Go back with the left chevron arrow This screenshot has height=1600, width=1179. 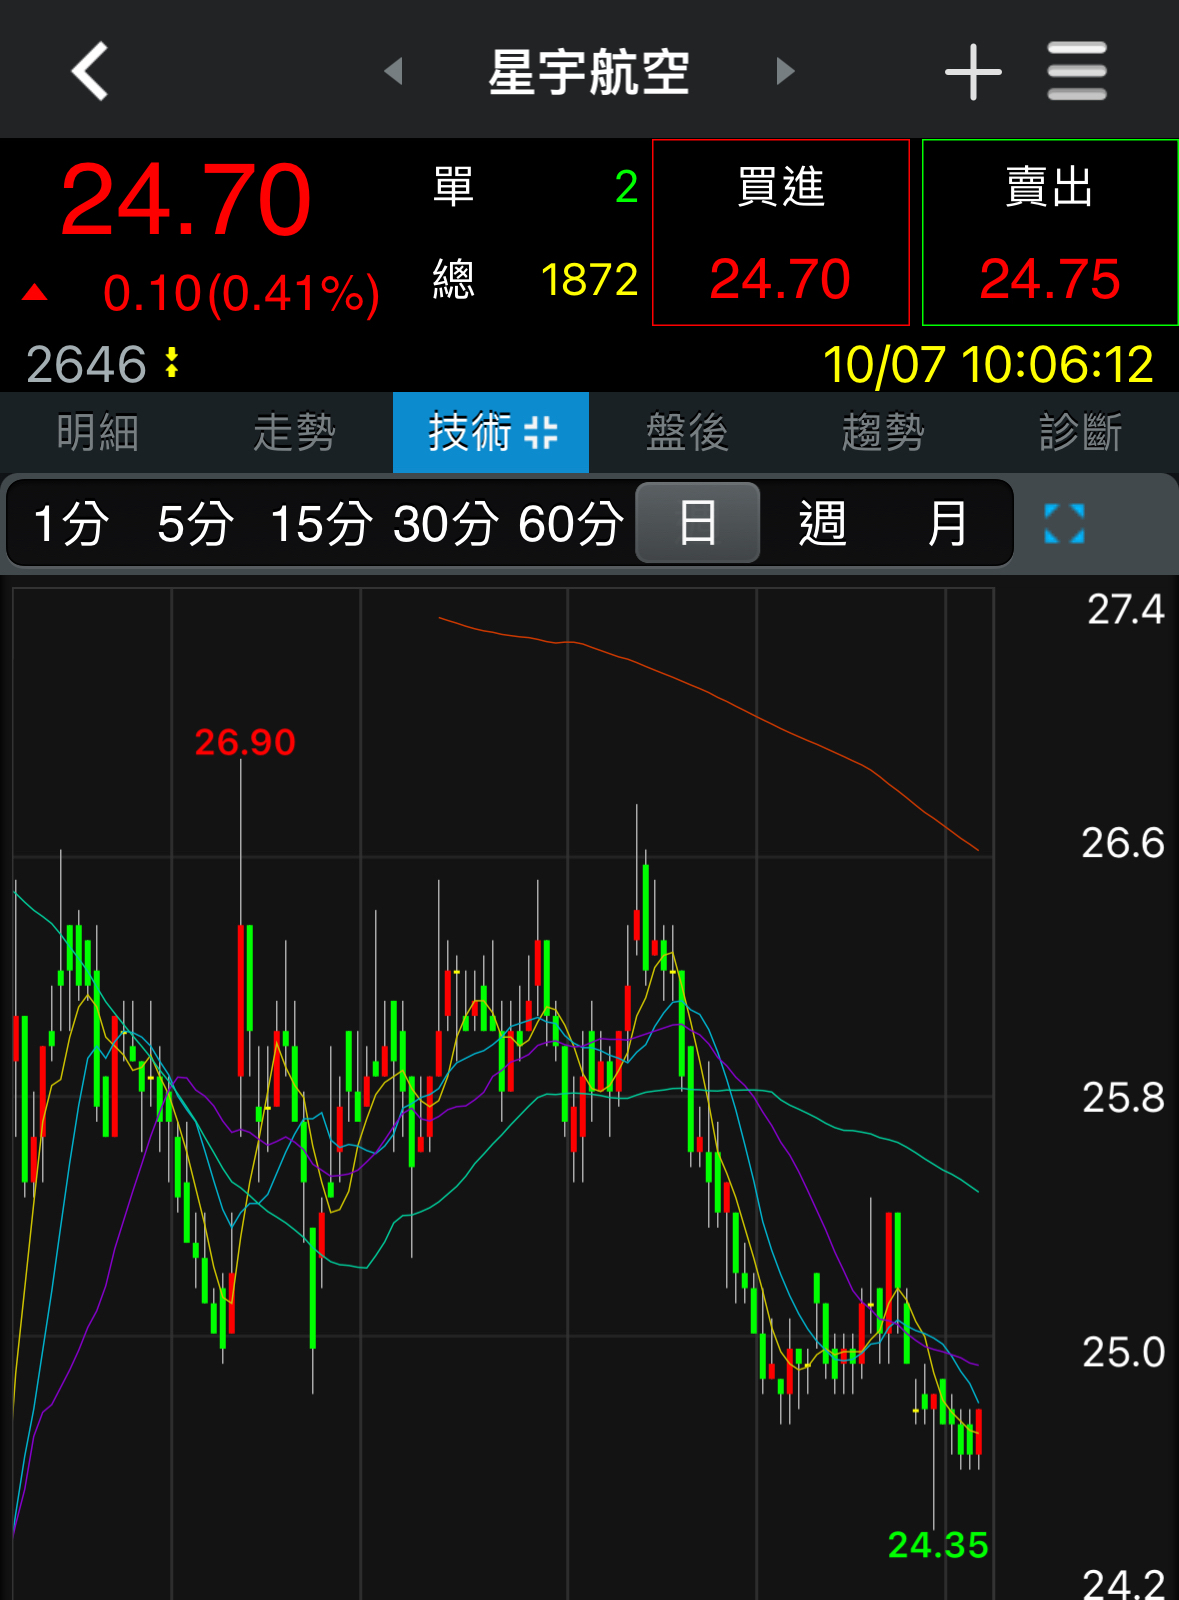click(90, 71)
